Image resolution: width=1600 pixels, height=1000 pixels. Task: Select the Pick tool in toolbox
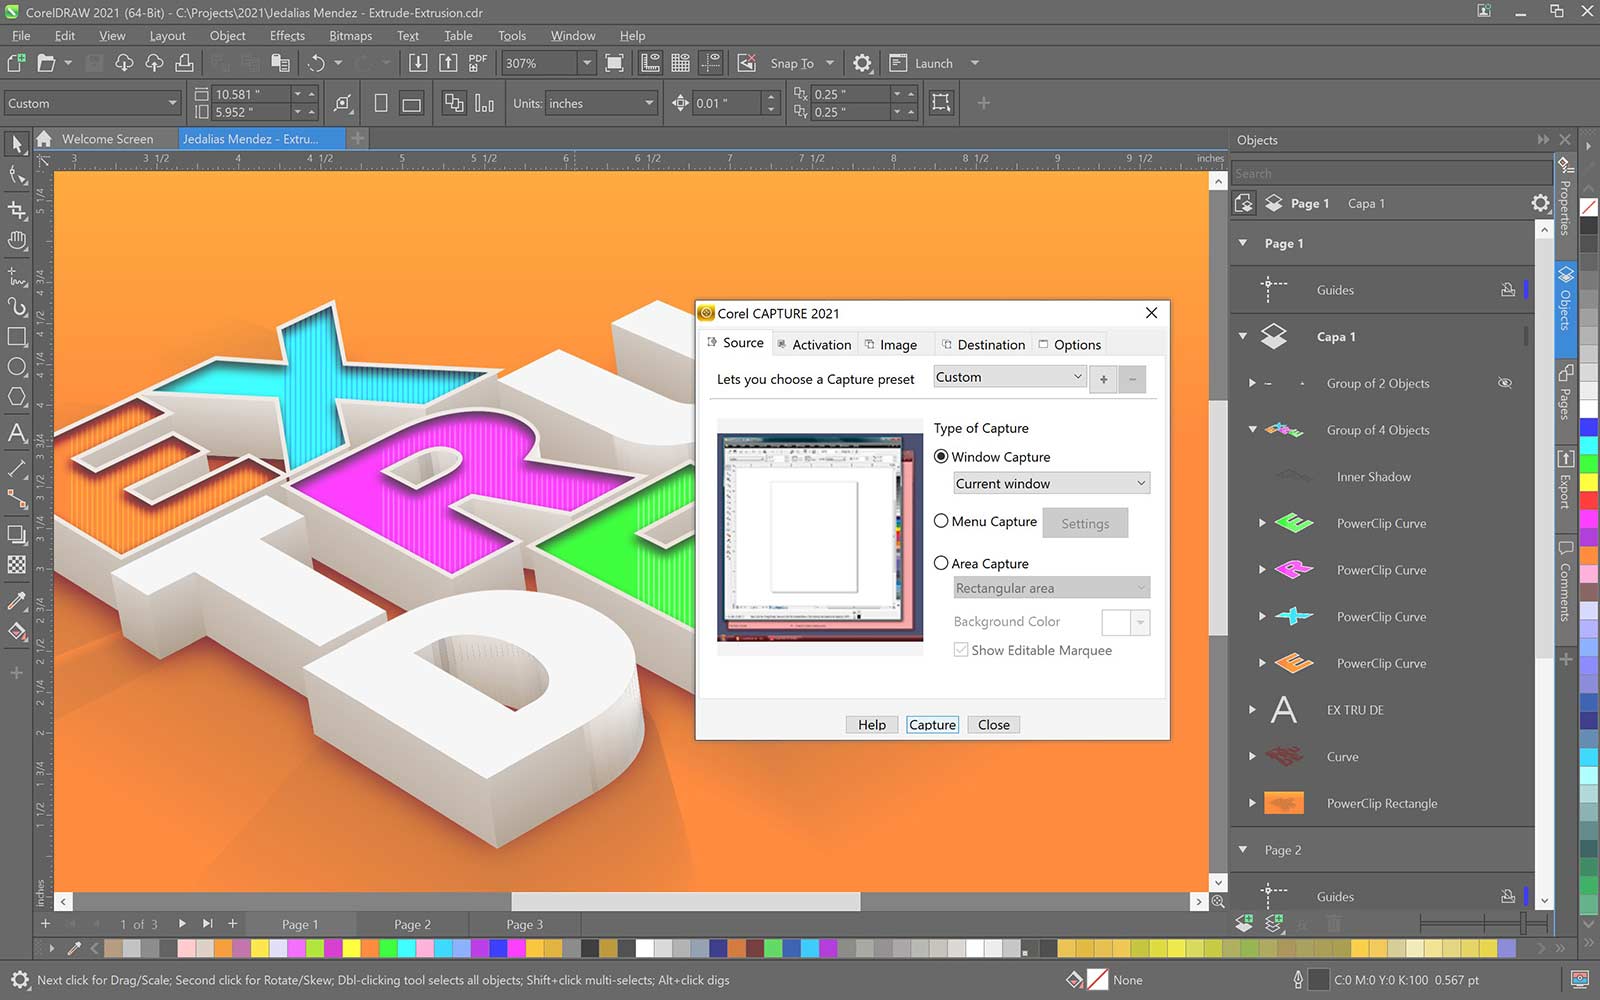tap(17, 145)
